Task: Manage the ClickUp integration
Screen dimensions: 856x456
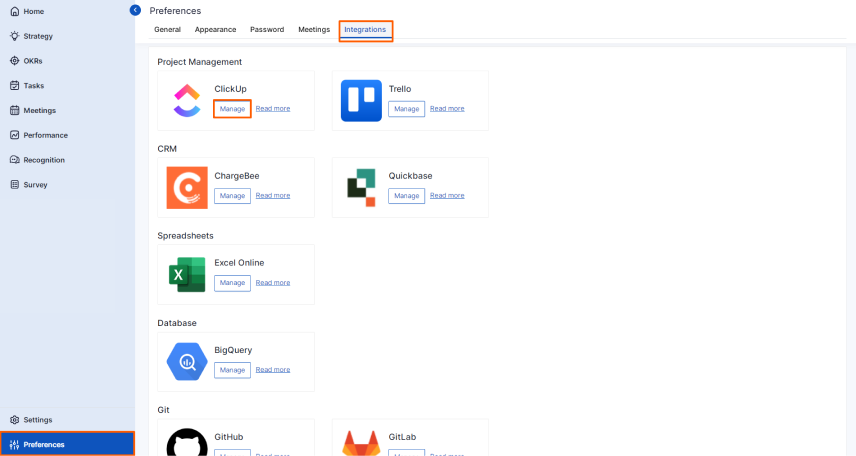Action: (232, 109)
